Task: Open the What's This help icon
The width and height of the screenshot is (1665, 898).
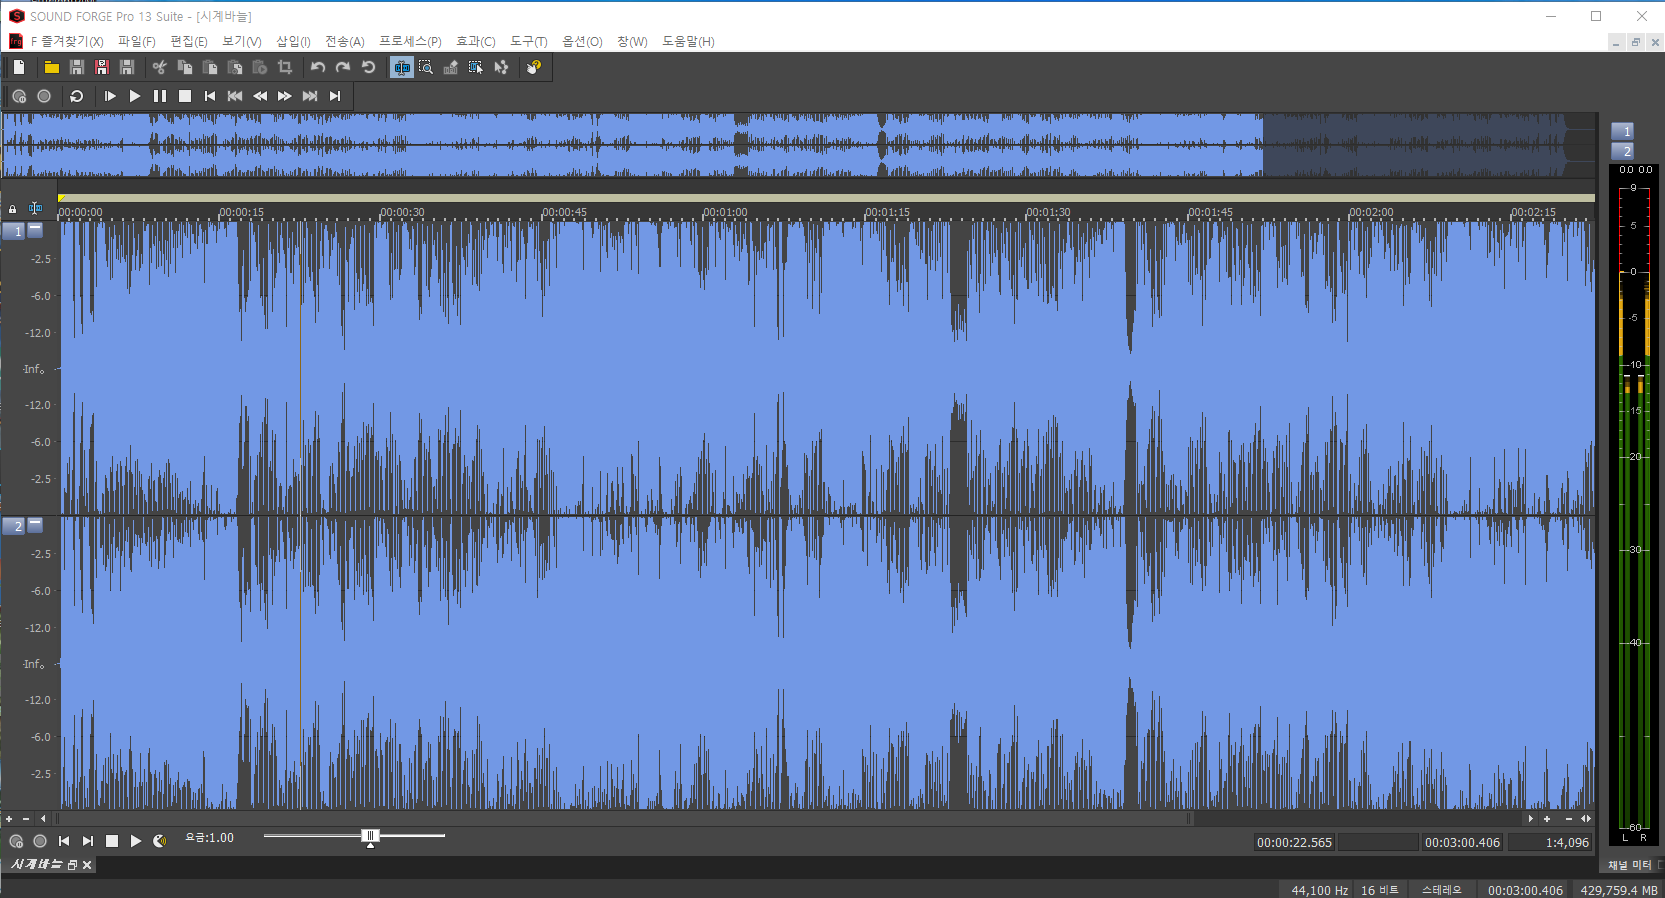Action: (534, 67)
